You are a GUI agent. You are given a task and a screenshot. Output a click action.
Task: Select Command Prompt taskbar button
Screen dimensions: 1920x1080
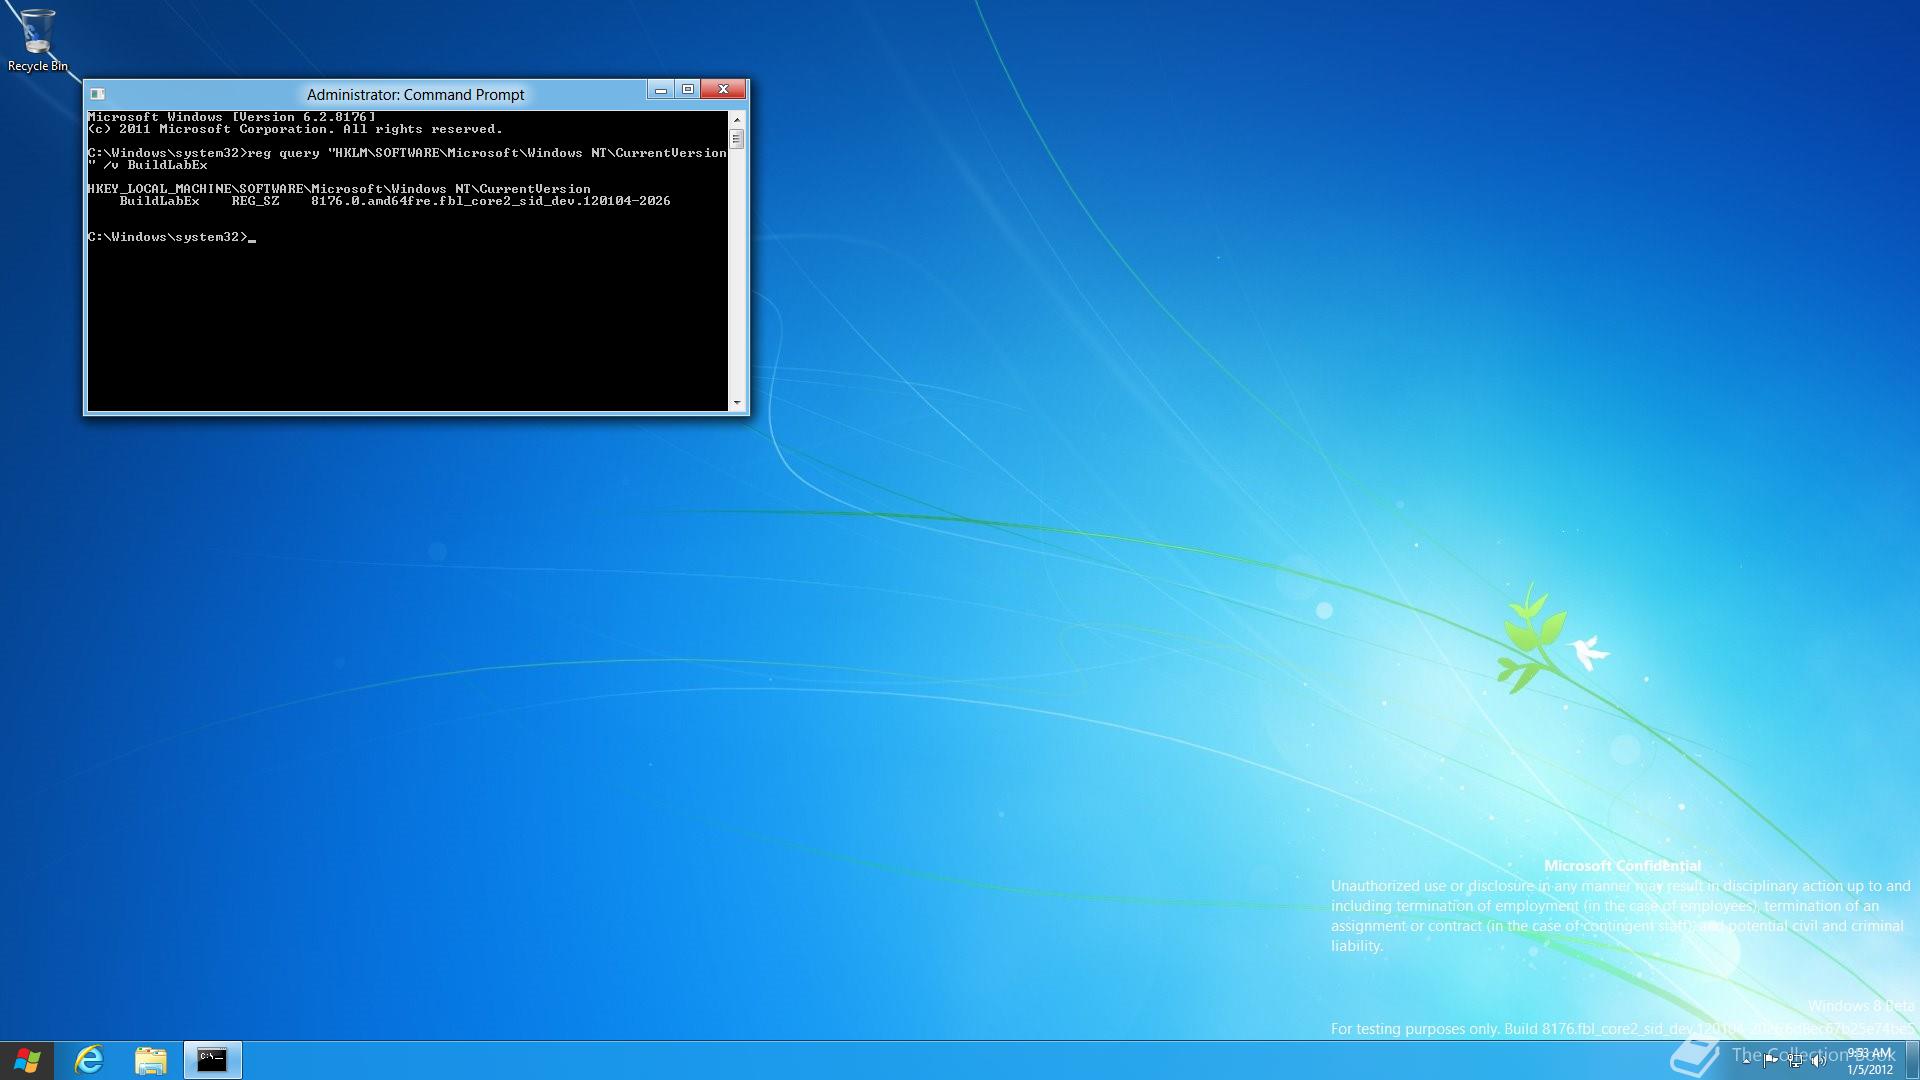tap(212, 1060)
